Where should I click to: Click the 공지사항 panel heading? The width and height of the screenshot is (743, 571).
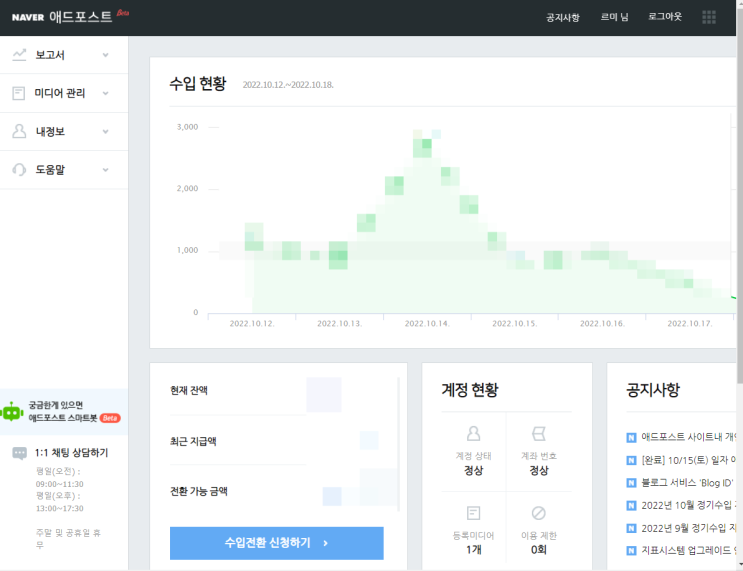(653, 390)
